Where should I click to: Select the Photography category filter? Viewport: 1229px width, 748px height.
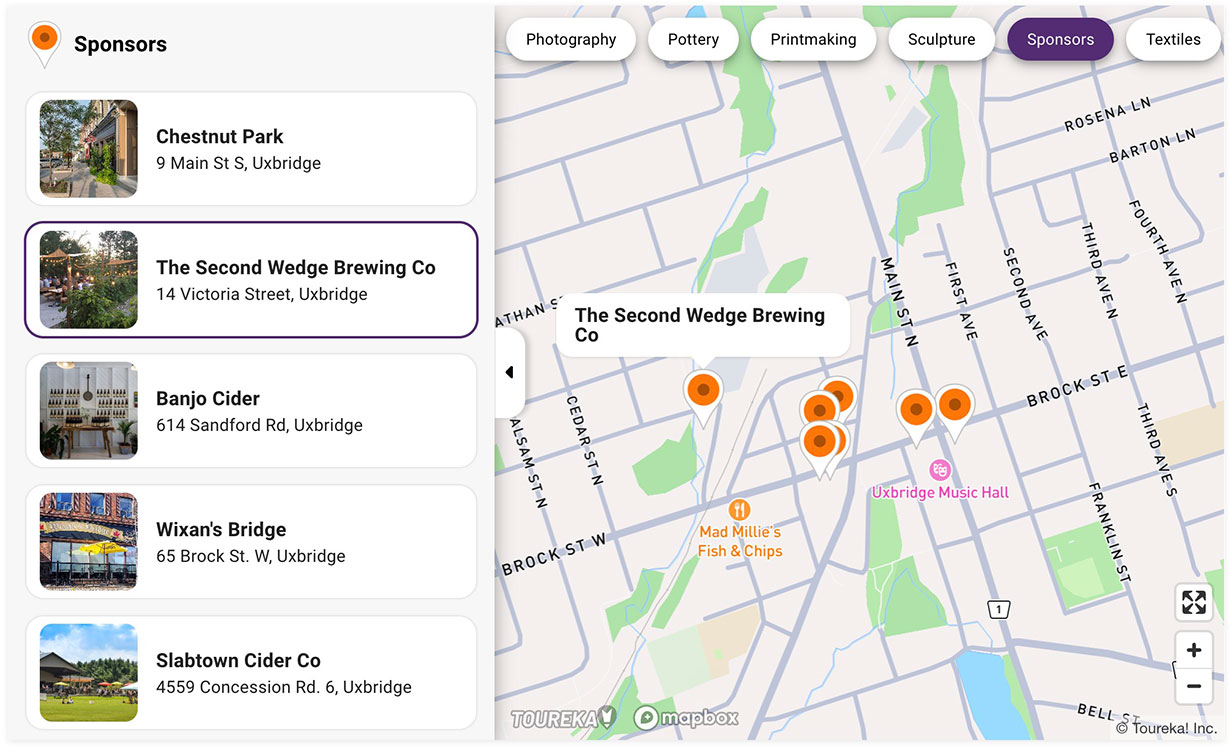tap(570, 40)
